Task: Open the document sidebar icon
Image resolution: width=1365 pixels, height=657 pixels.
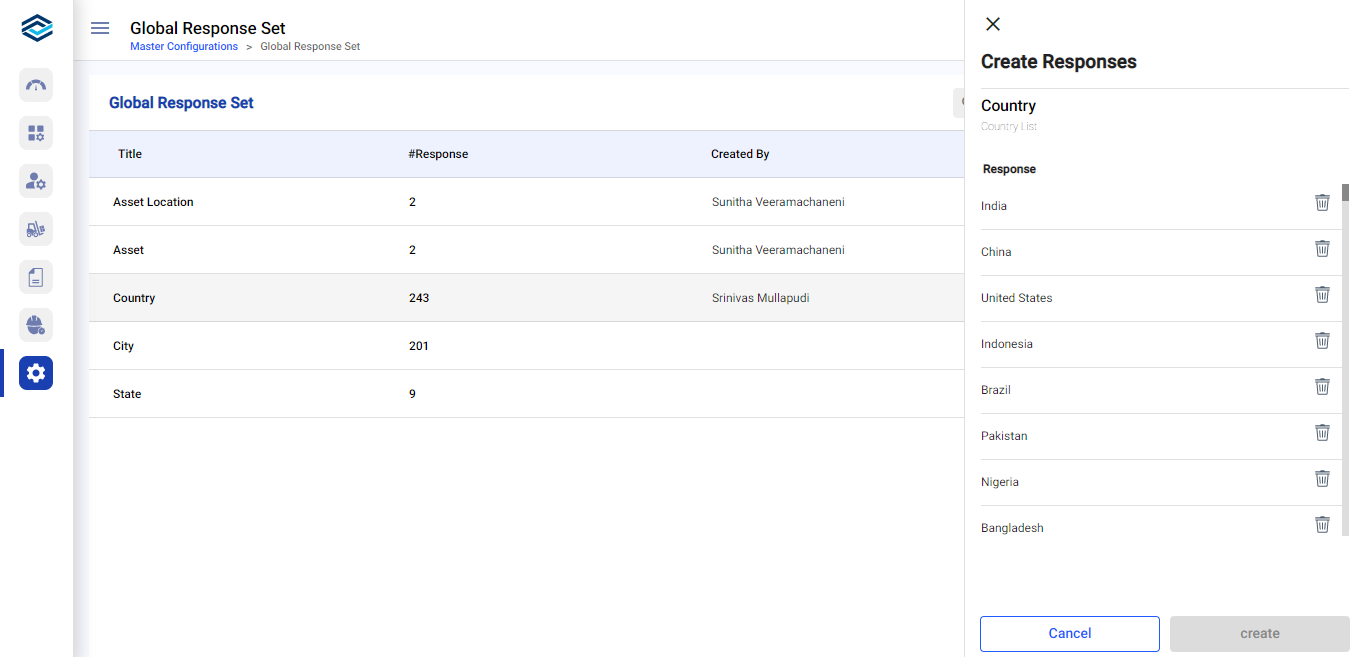Action: [x=36, y=277]
